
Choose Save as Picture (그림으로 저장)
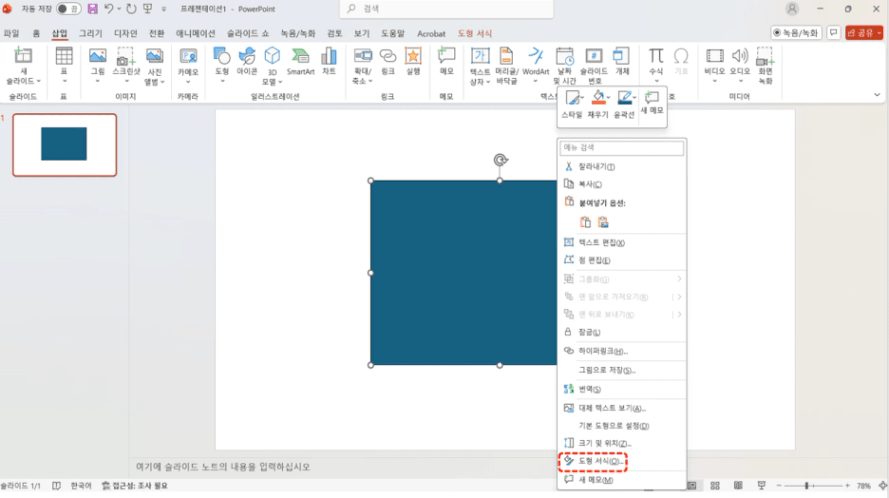pyautogui.click(x=622, y=370)
